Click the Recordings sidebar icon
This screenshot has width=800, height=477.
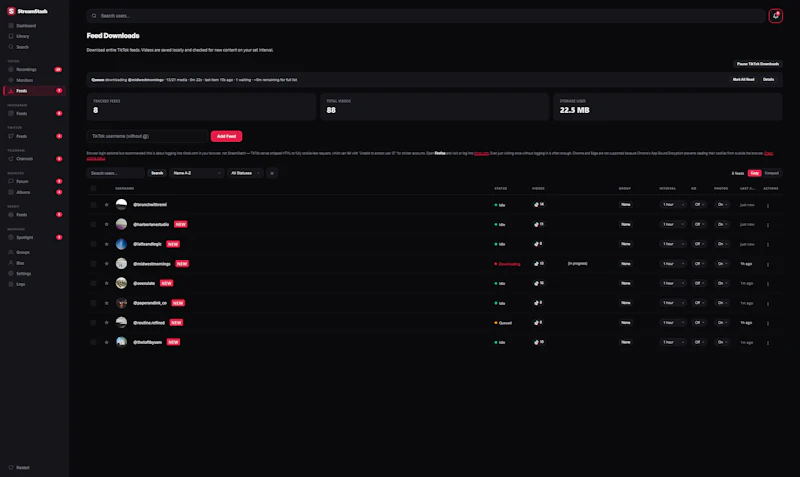click(x=11, y=69)
